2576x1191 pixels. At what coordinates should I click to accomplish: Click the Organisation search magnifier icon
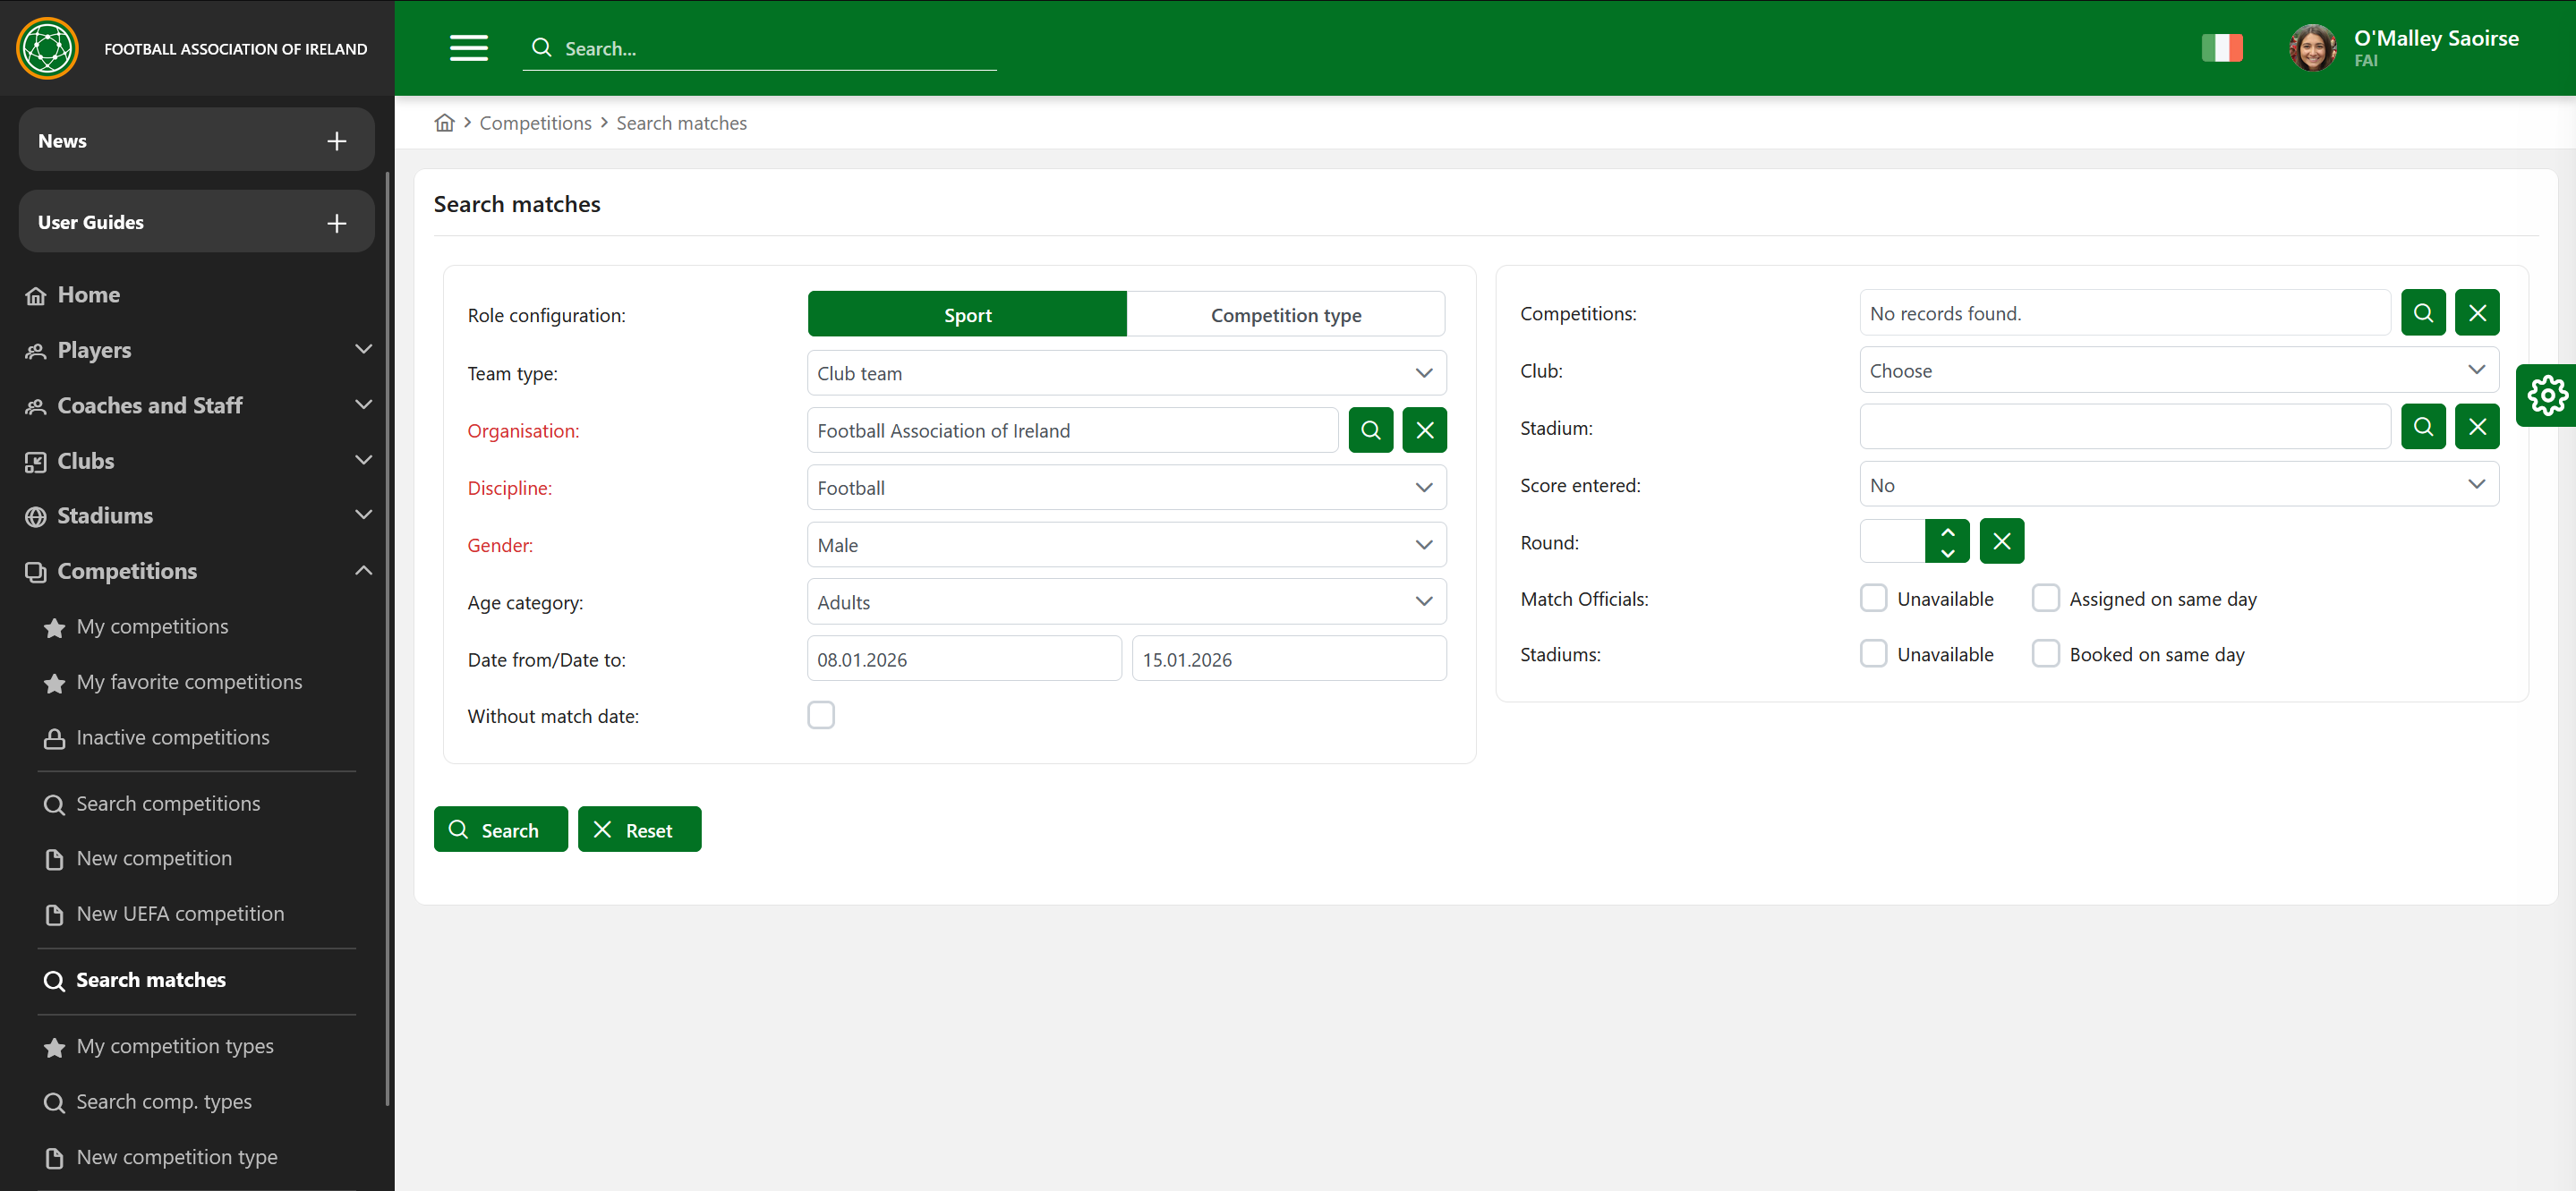[x=1370, y=430]
